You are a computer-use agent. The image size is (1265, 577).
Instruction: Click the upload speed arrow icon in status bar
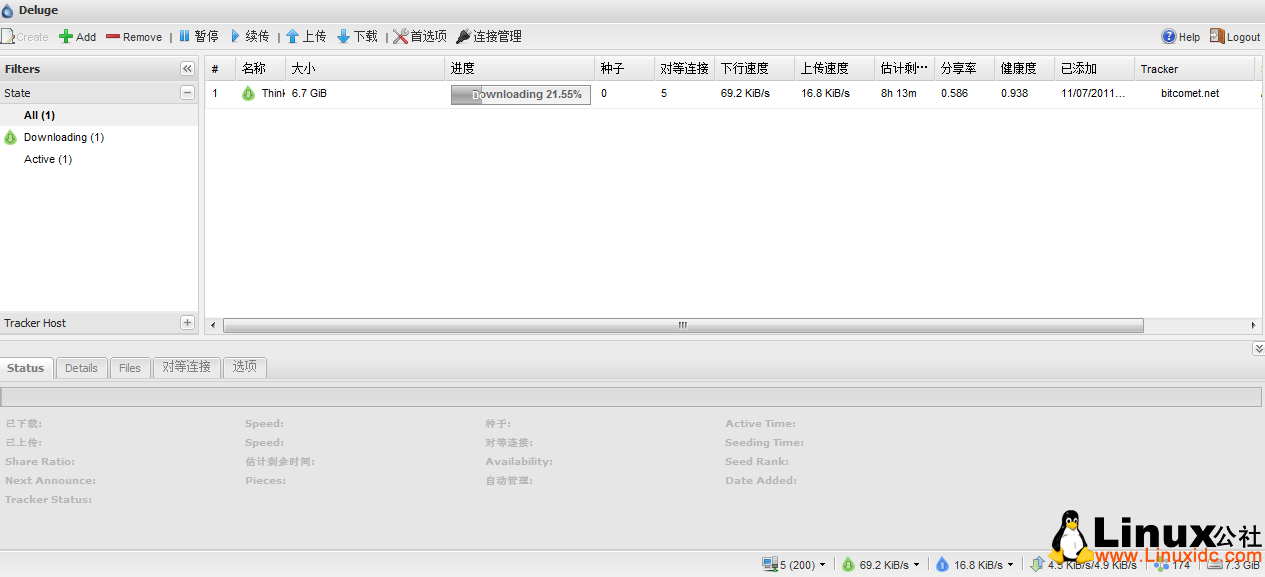click(941, 564)
